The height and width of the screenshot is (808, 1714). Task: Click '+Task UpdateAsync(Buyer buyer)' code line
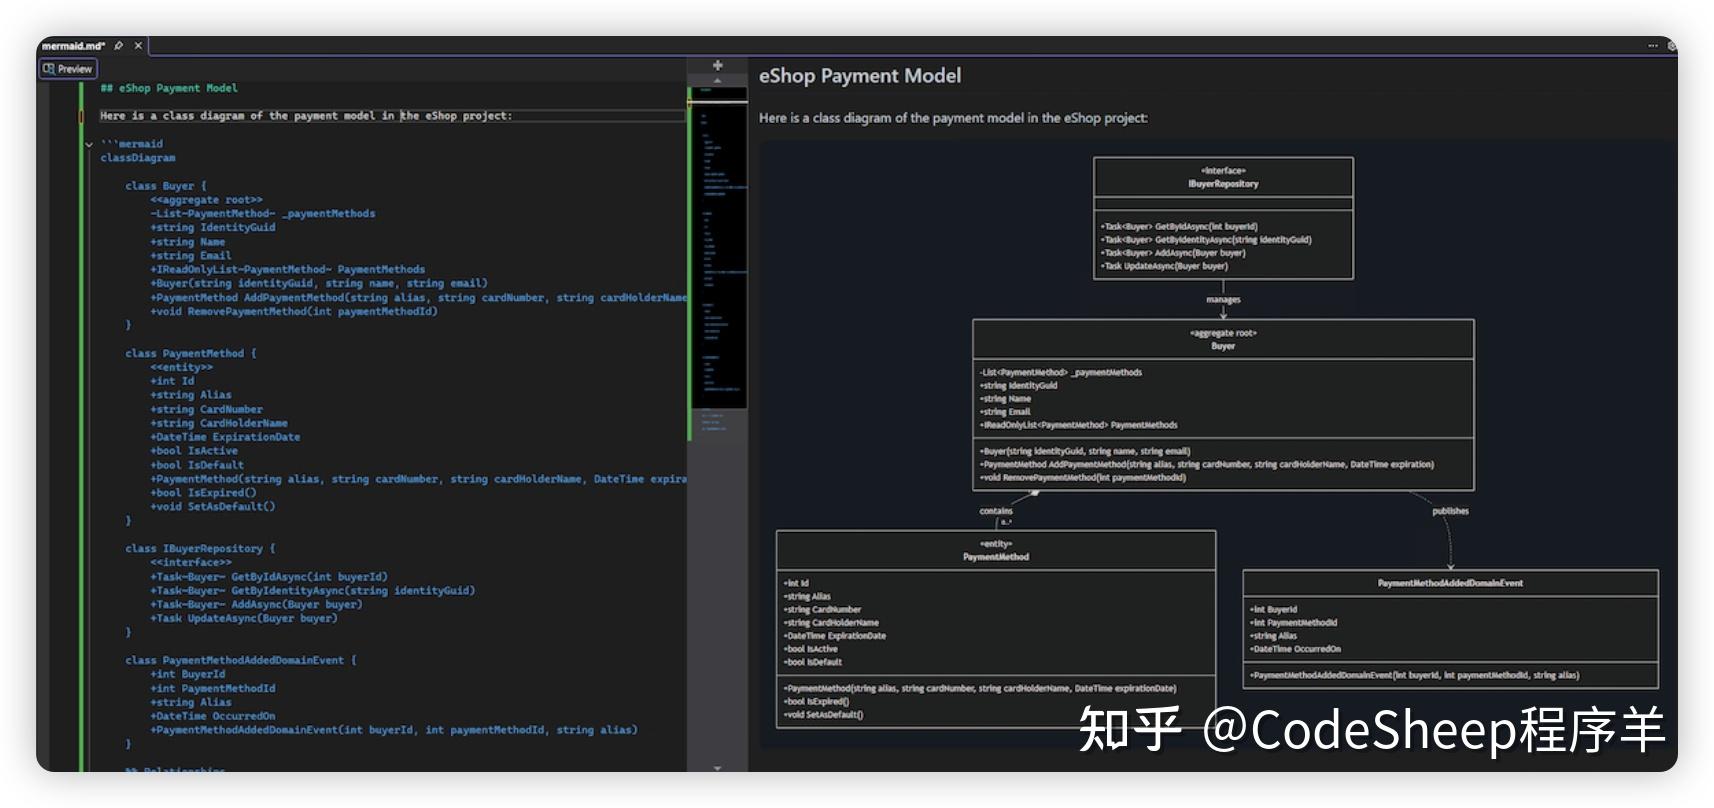(x=244, y=619)
